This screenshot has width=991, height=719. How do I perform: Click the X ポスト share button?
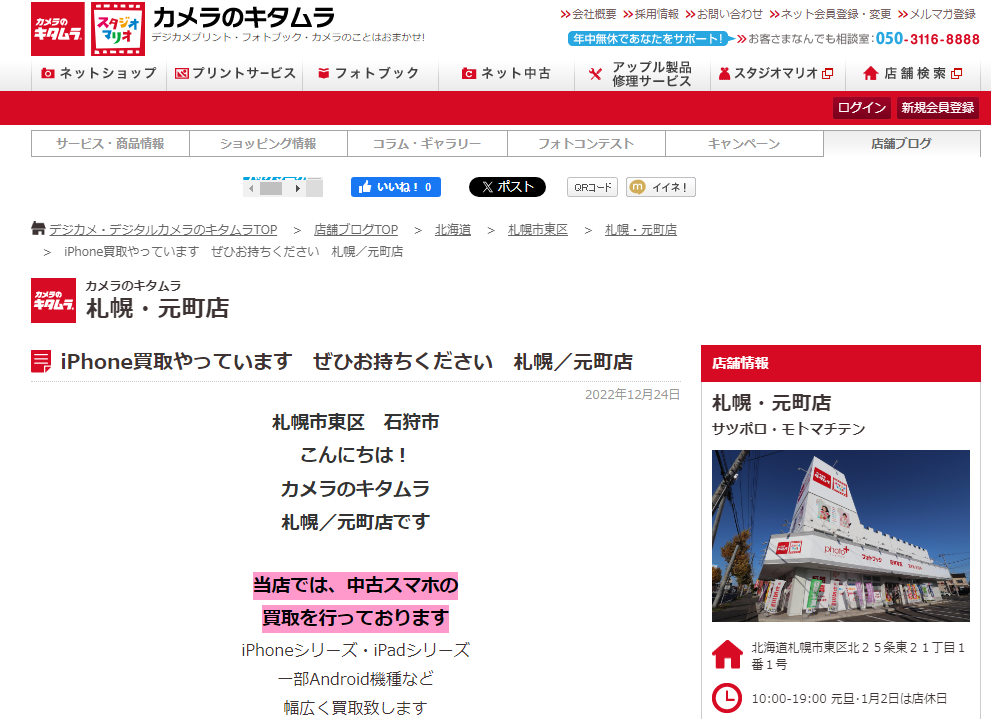[x=507, y=187]
